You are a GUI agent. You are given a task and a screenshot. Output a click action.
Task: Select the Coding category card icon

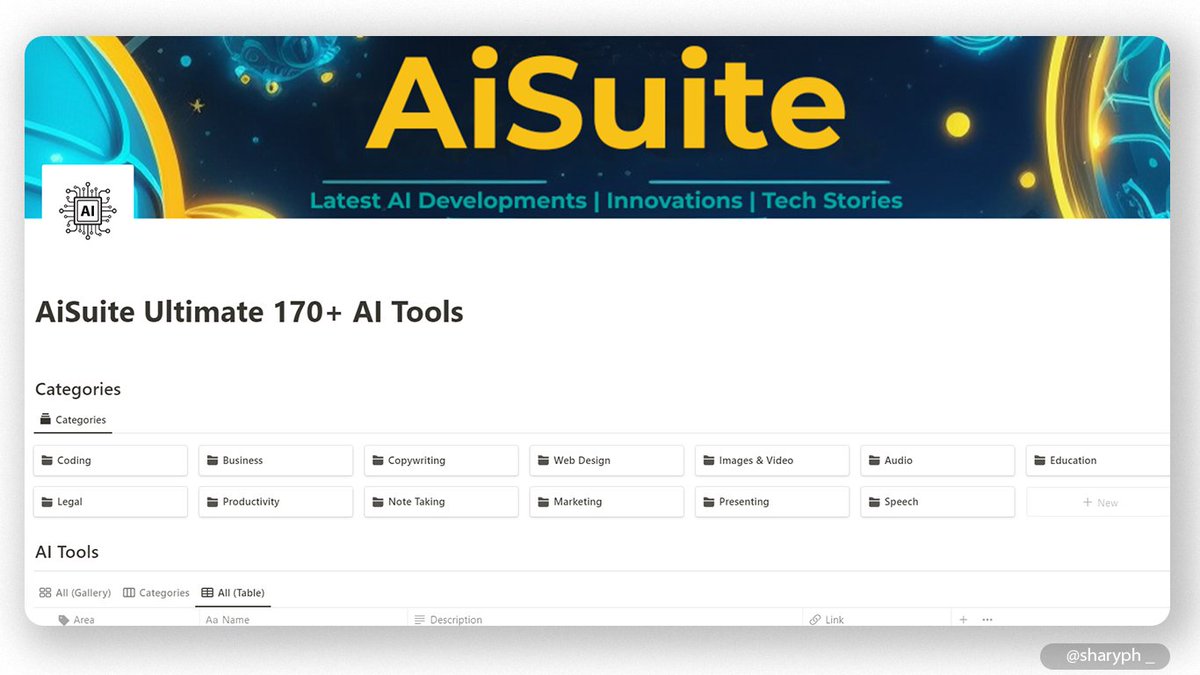47,460
